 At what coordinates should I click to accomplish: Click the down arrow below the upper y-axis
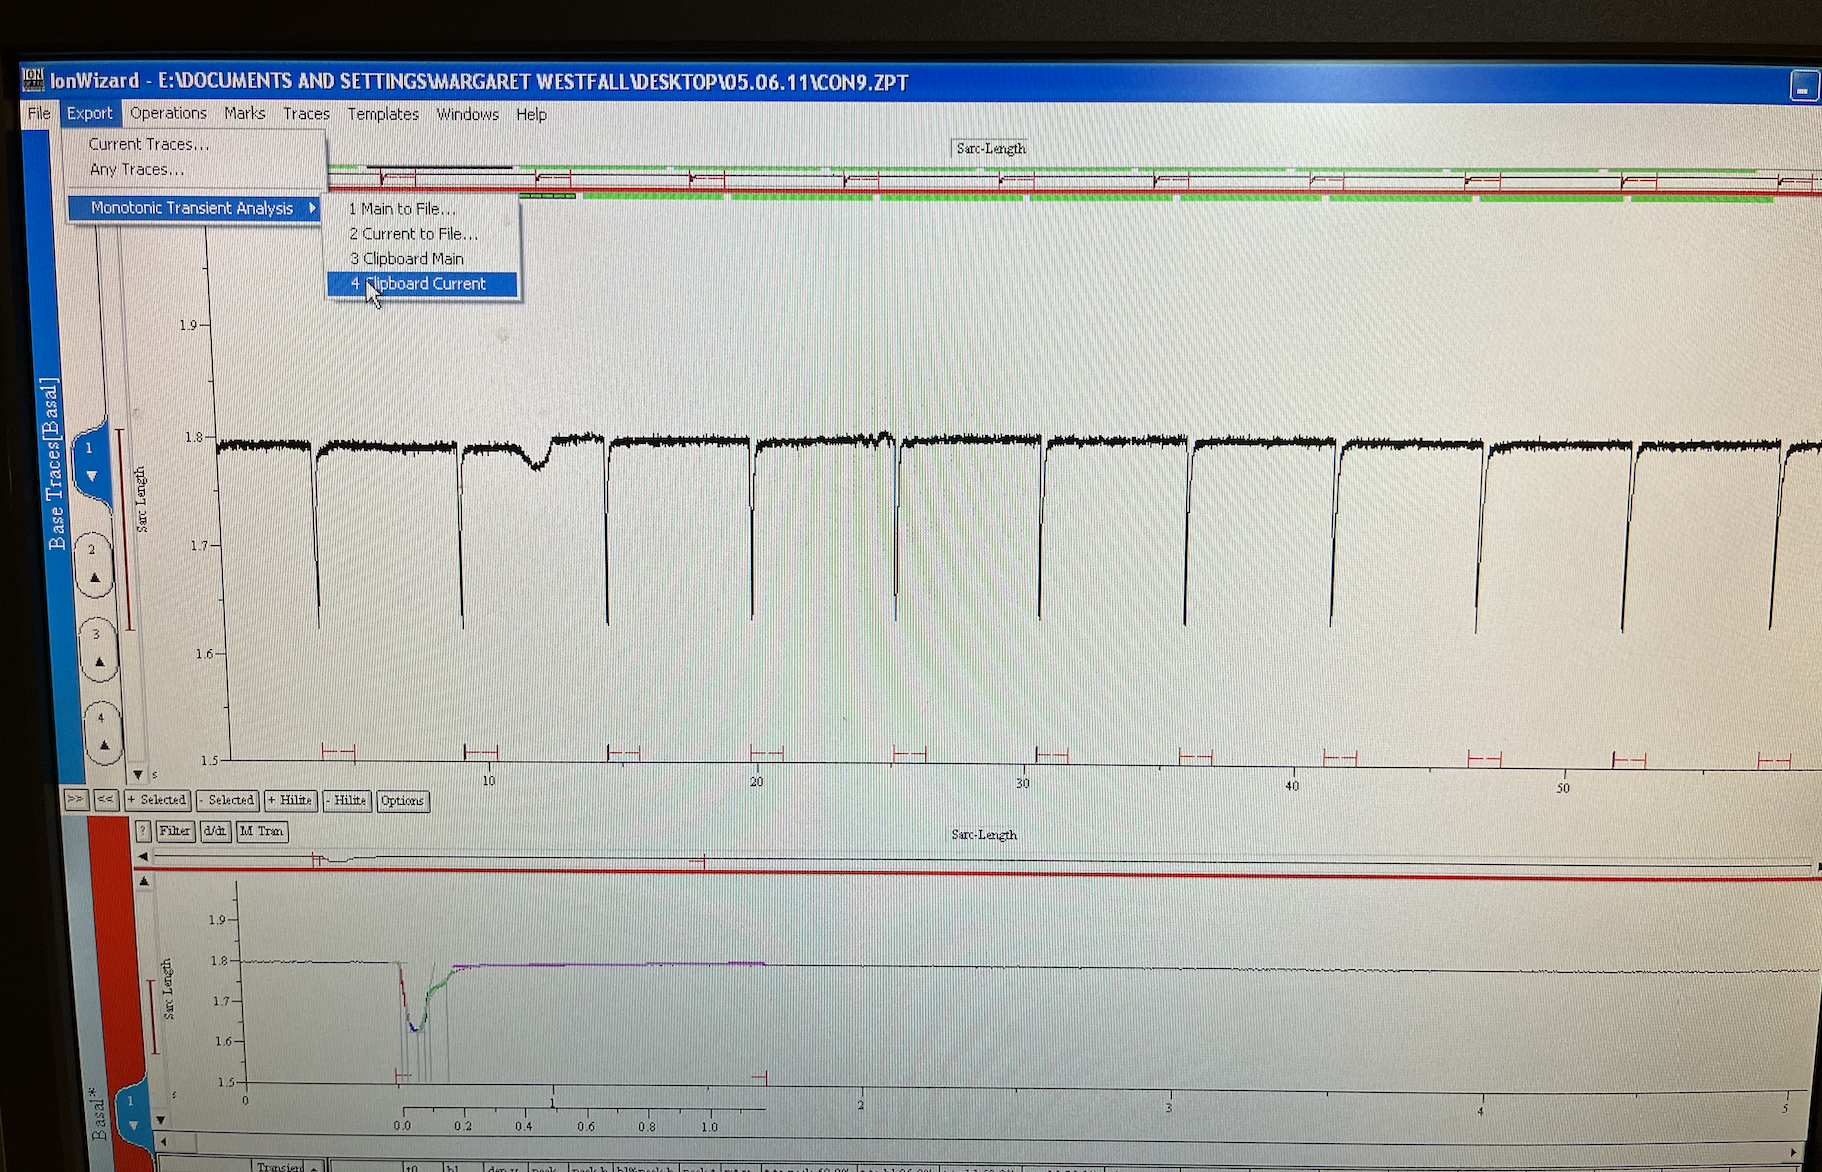[138, 775]
